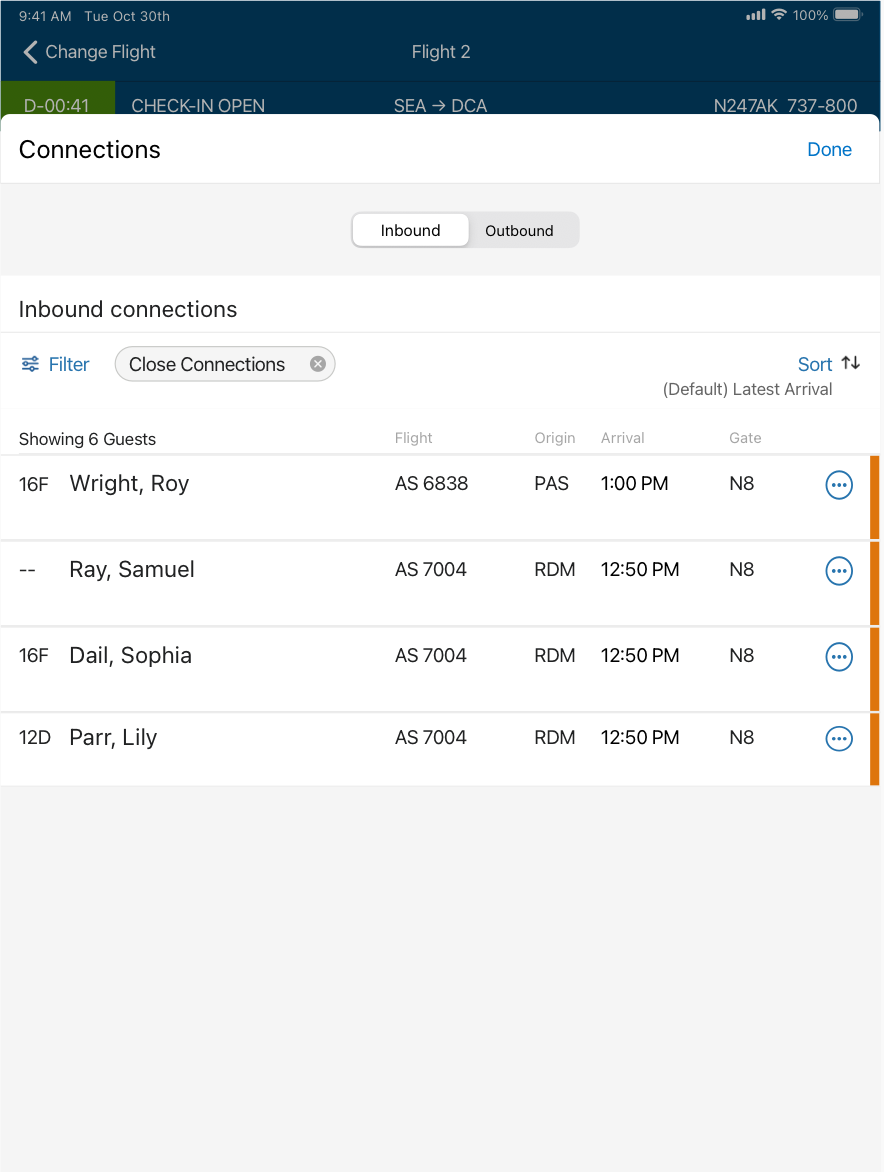Screen dimensions: 884x1172
Task: Switch to the Inbound tab
Action: pos(410,230)
